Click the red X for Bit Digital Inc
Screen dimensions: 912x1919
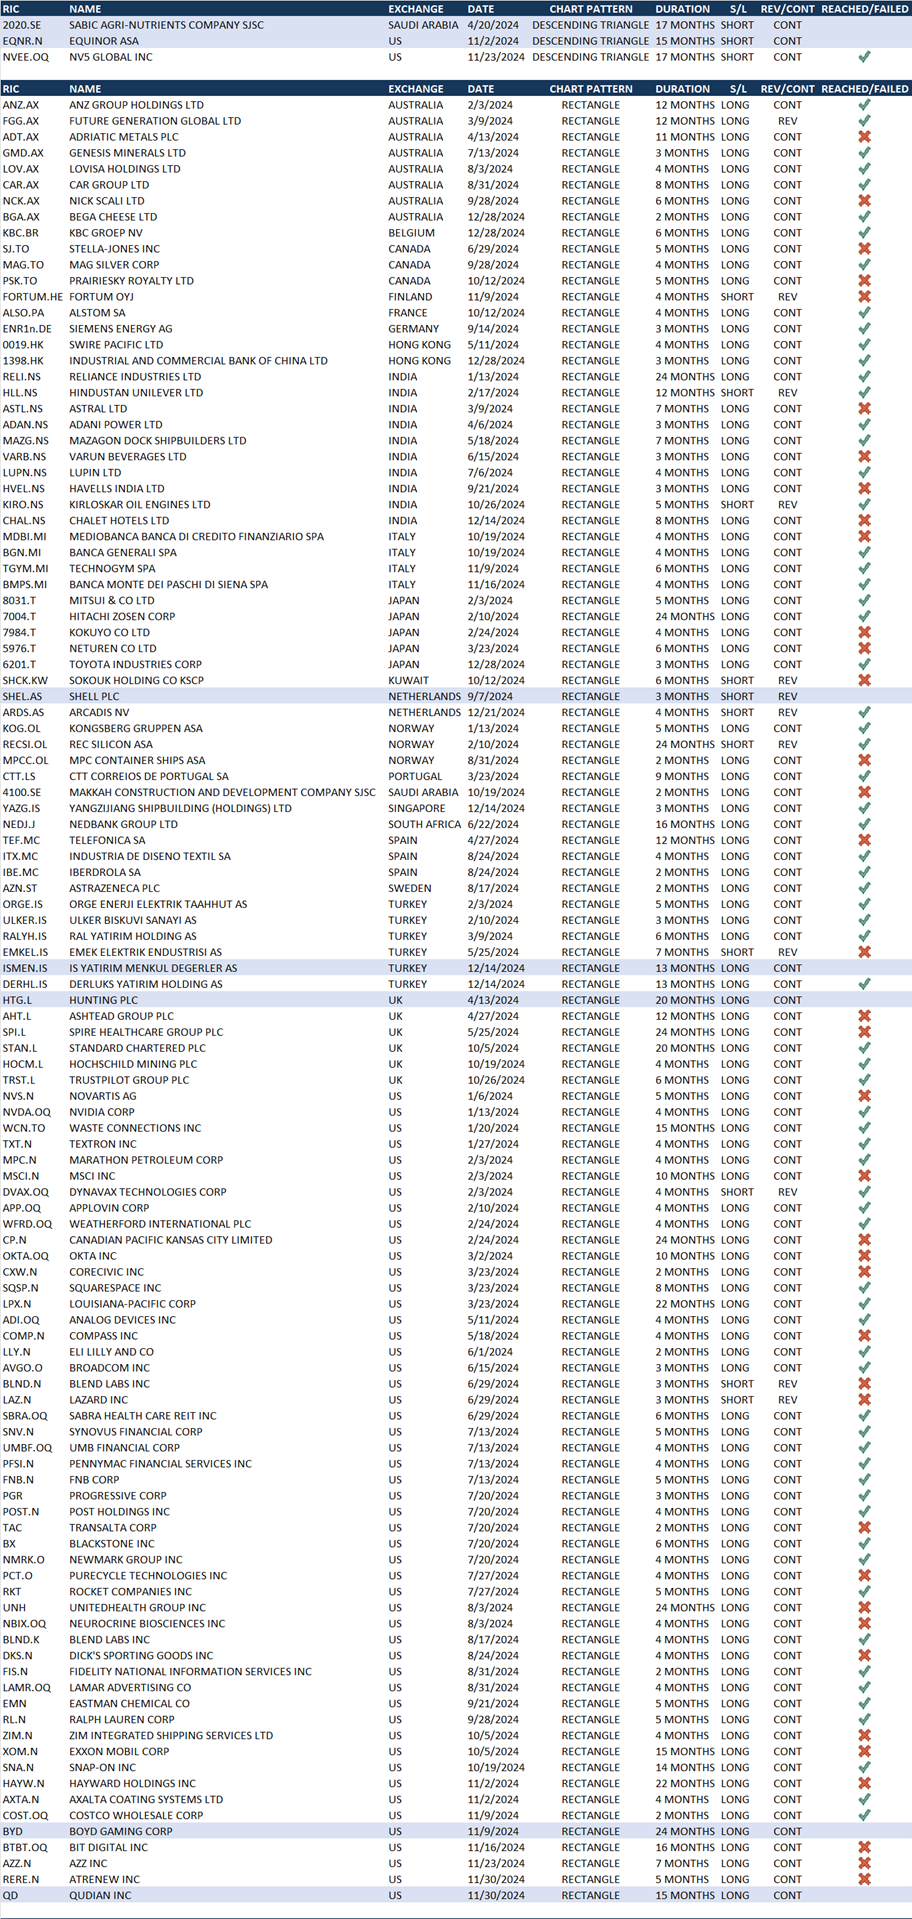pos(864,1847)
